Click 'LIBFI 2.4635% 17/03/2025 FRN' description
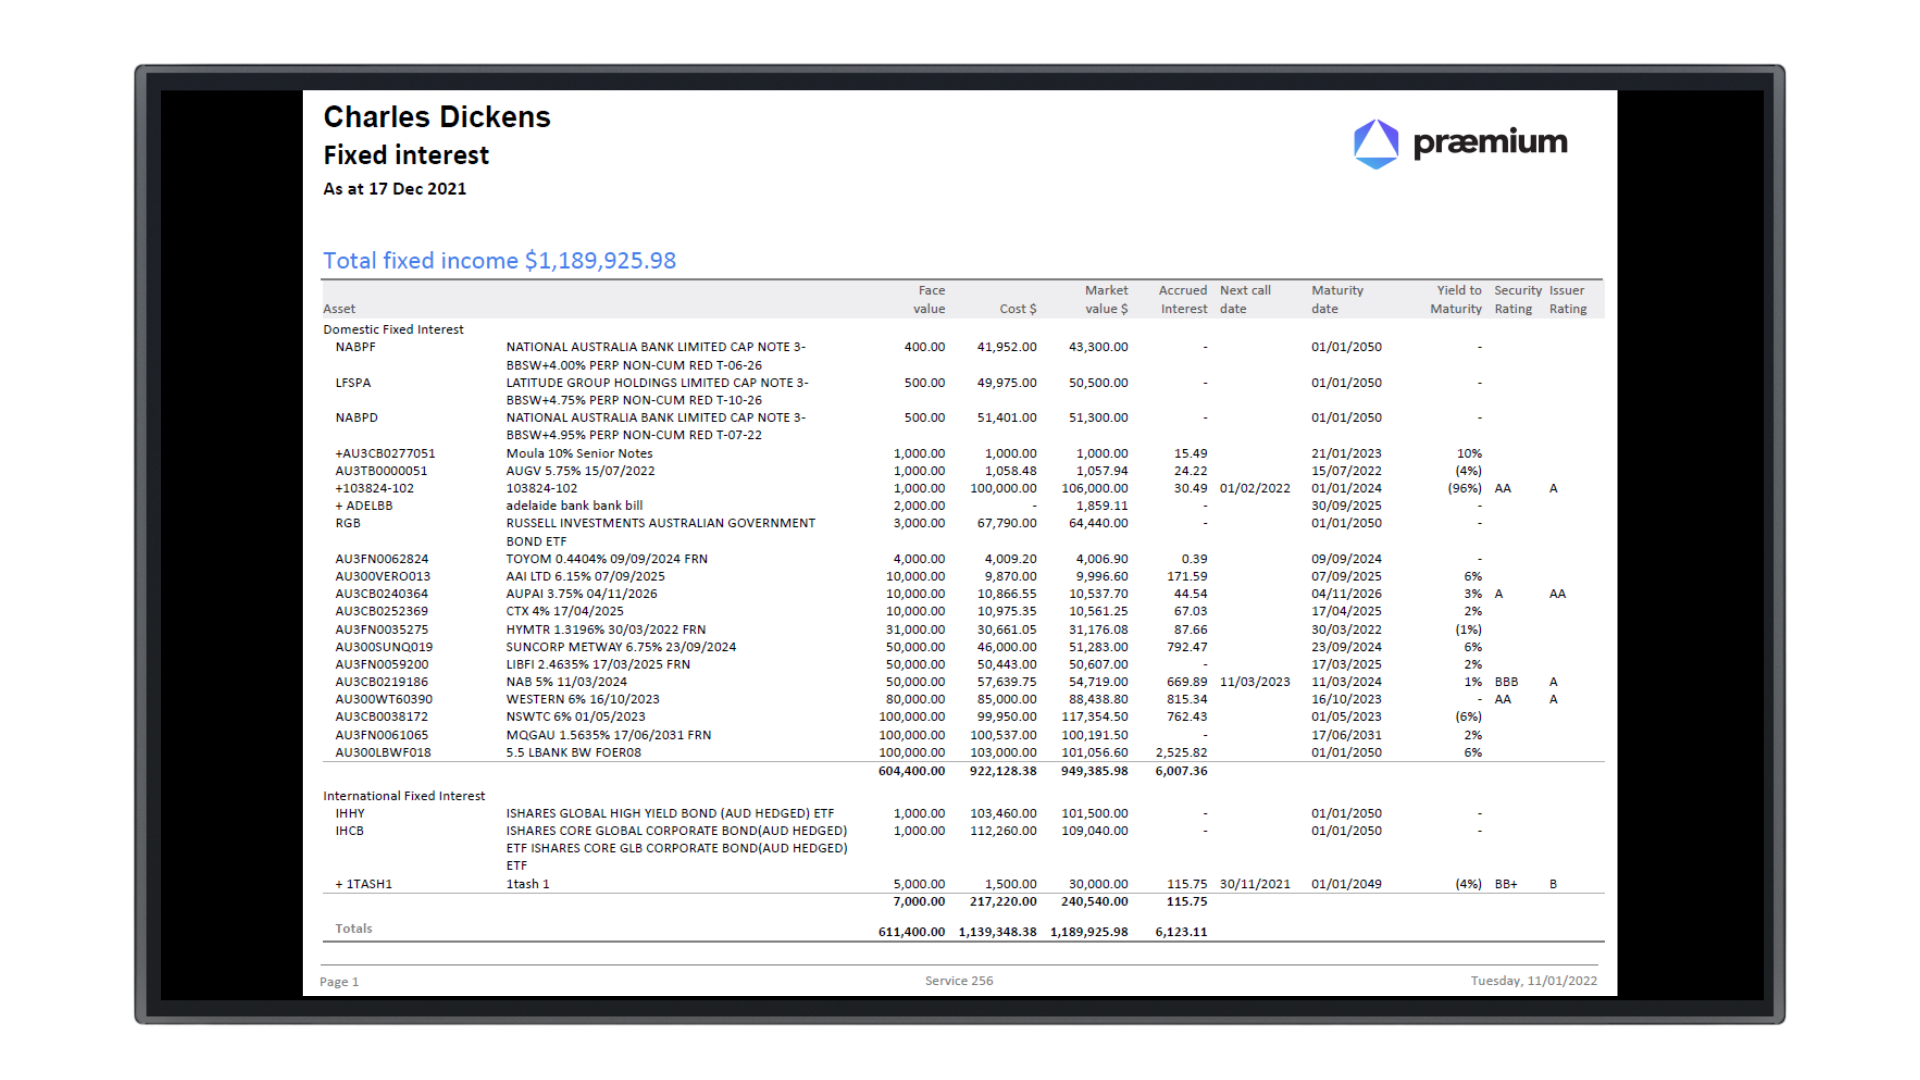 click(598, 665)
